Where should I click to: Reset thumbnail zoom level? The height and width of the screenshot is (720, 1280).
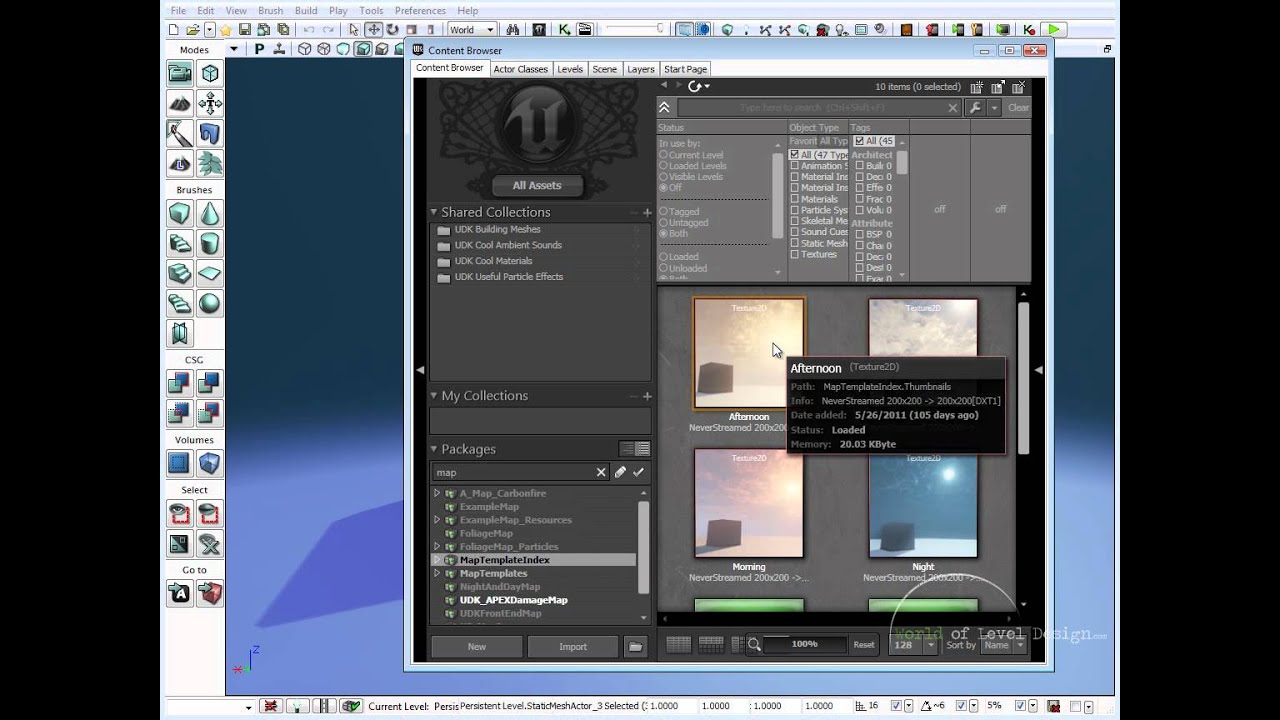[x=863, y=645]
